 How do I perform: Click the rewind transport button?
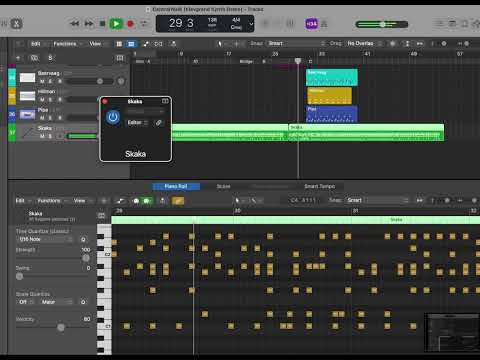click(x=74, y=24)
